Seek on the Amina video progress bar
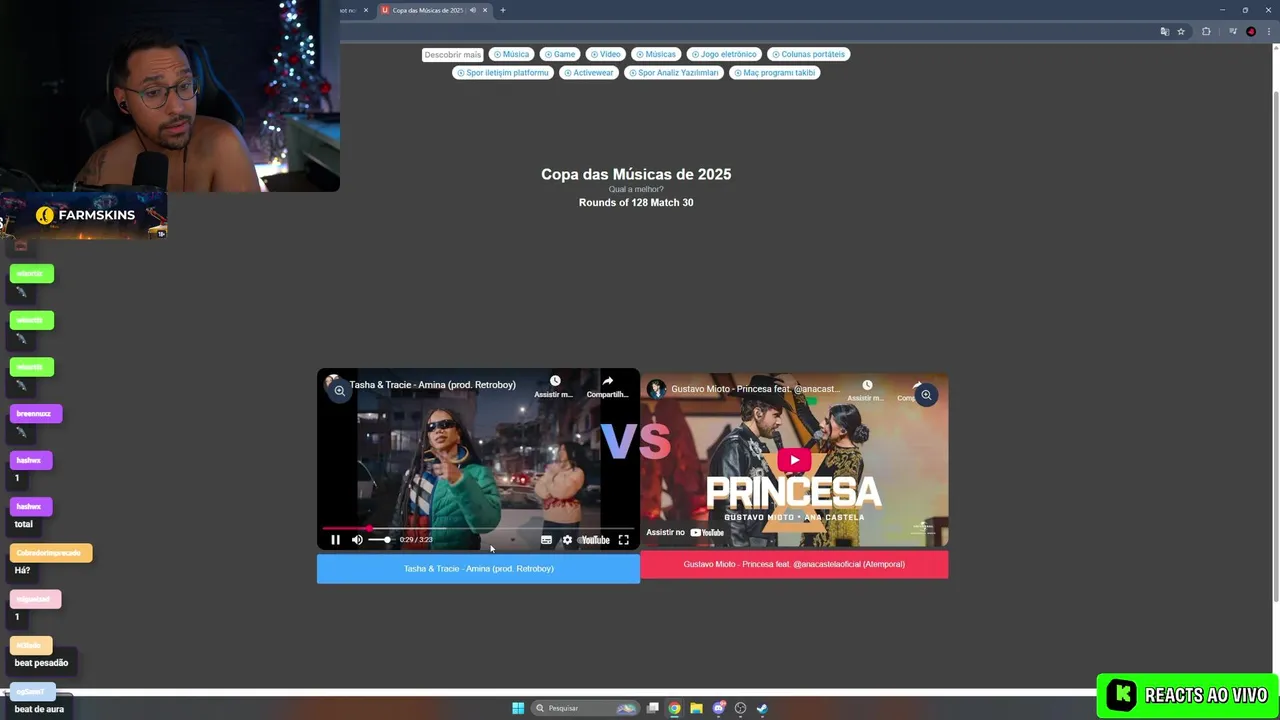Viewport: 1280px width, 720px height. [478, 528]
